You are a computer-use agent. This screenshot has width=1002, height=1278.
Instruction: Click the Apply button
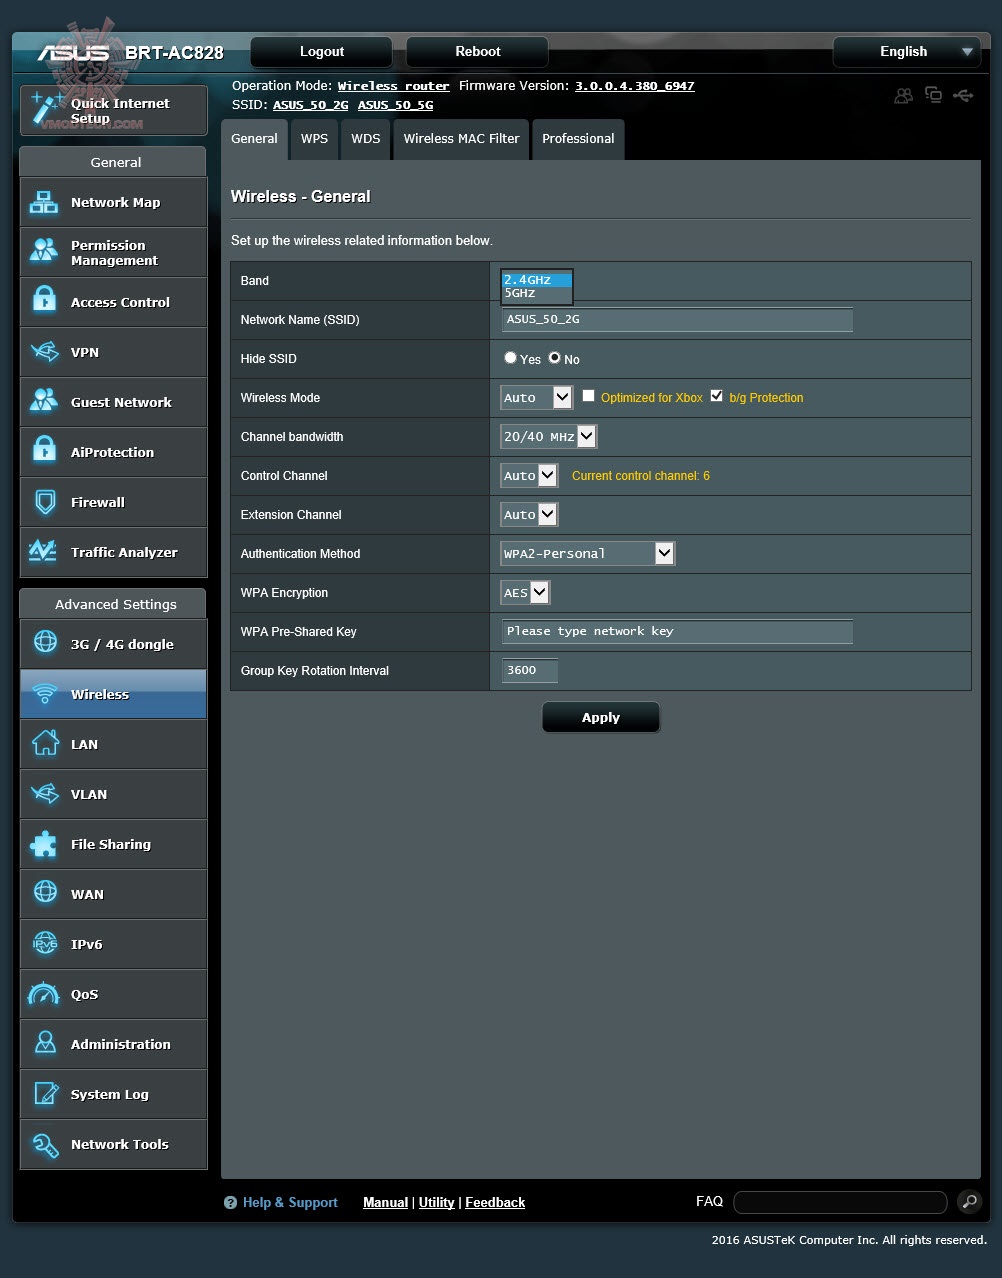point(601,717)
